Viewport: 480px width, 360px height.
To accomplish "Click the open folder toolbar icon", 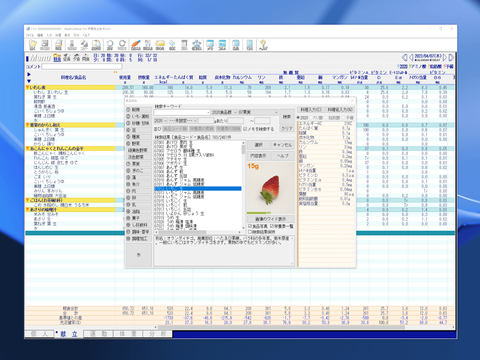I will coord(33,45).
